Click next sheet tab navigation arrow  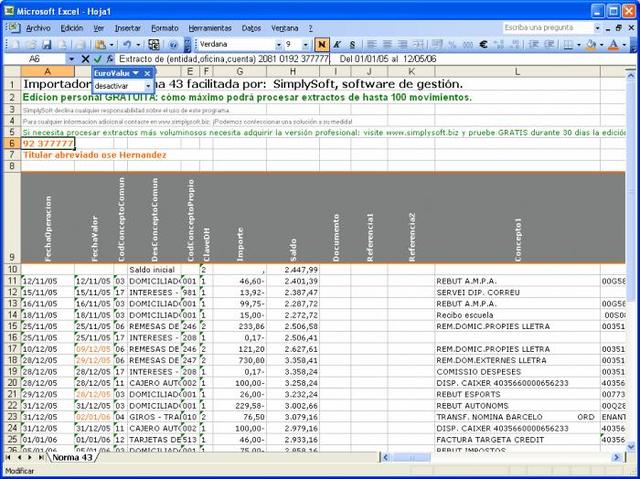tap(29, 457)
